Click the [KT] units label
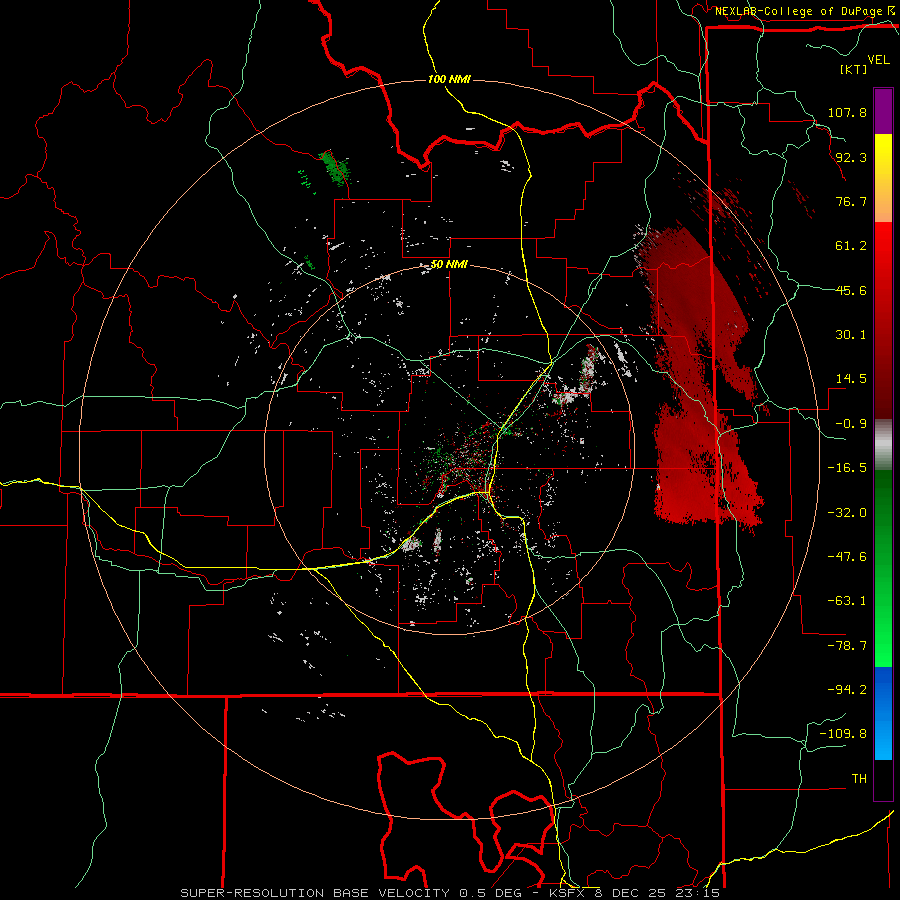Screen dimensions: 900x900 tap(854, 69)
